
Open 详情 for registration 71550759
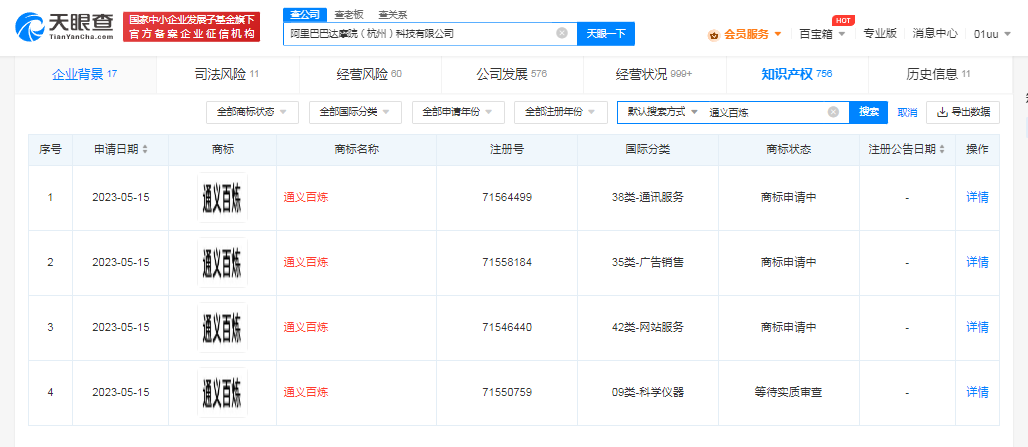[978, 392]
